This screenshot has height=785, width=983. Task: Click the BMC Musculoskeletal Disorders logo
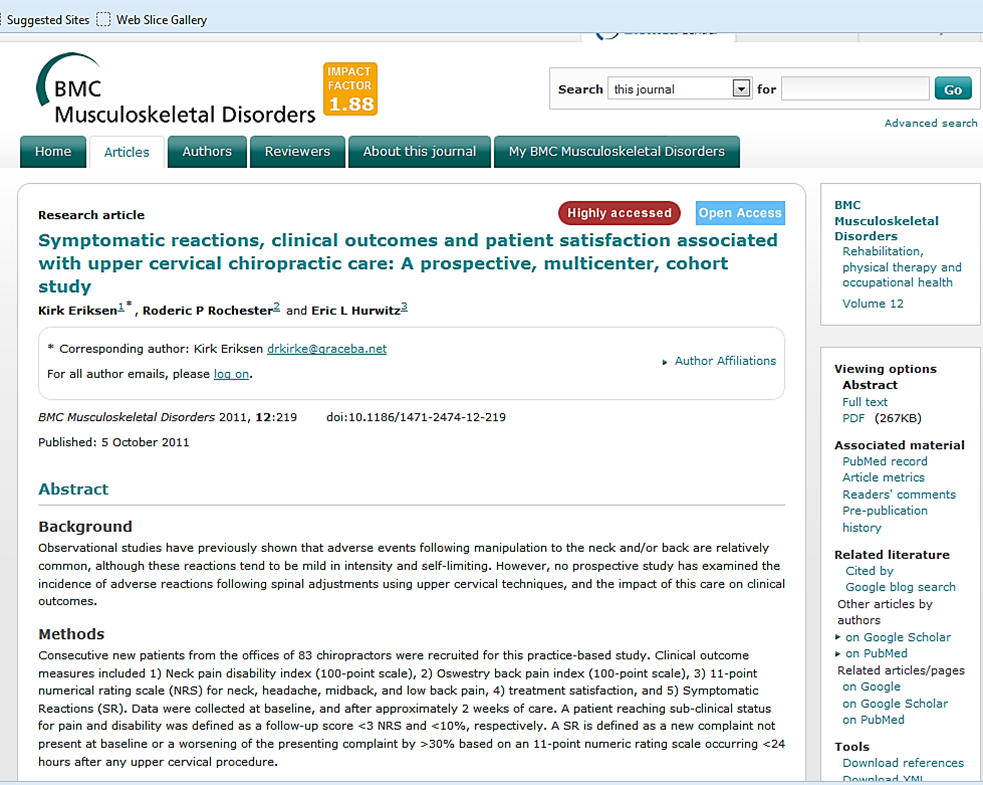176,90
